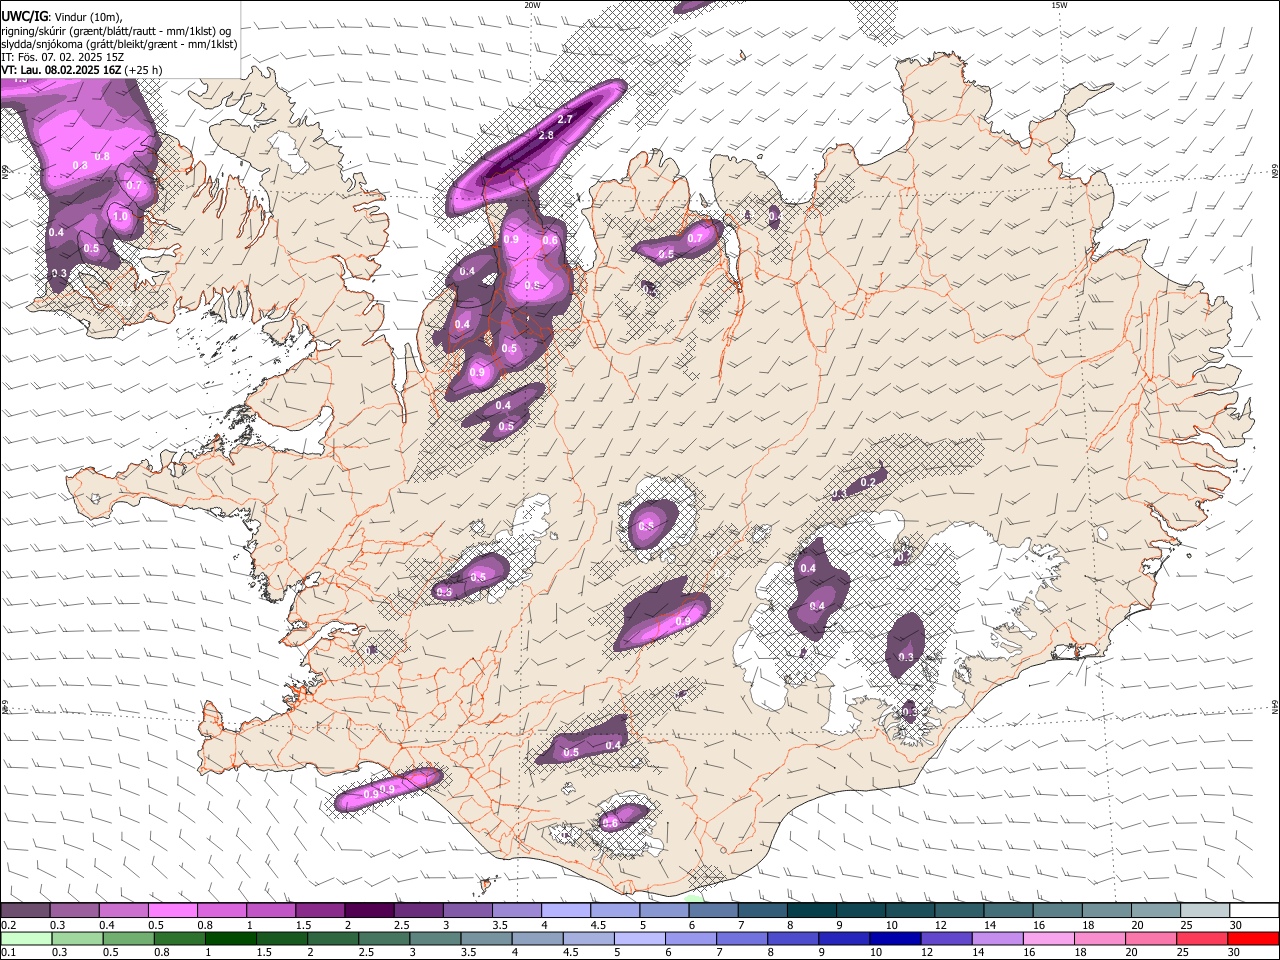Click the white top-row swatch labeled 30
The height and width of the screenshot is (960, 1280).
point(1254,911)
